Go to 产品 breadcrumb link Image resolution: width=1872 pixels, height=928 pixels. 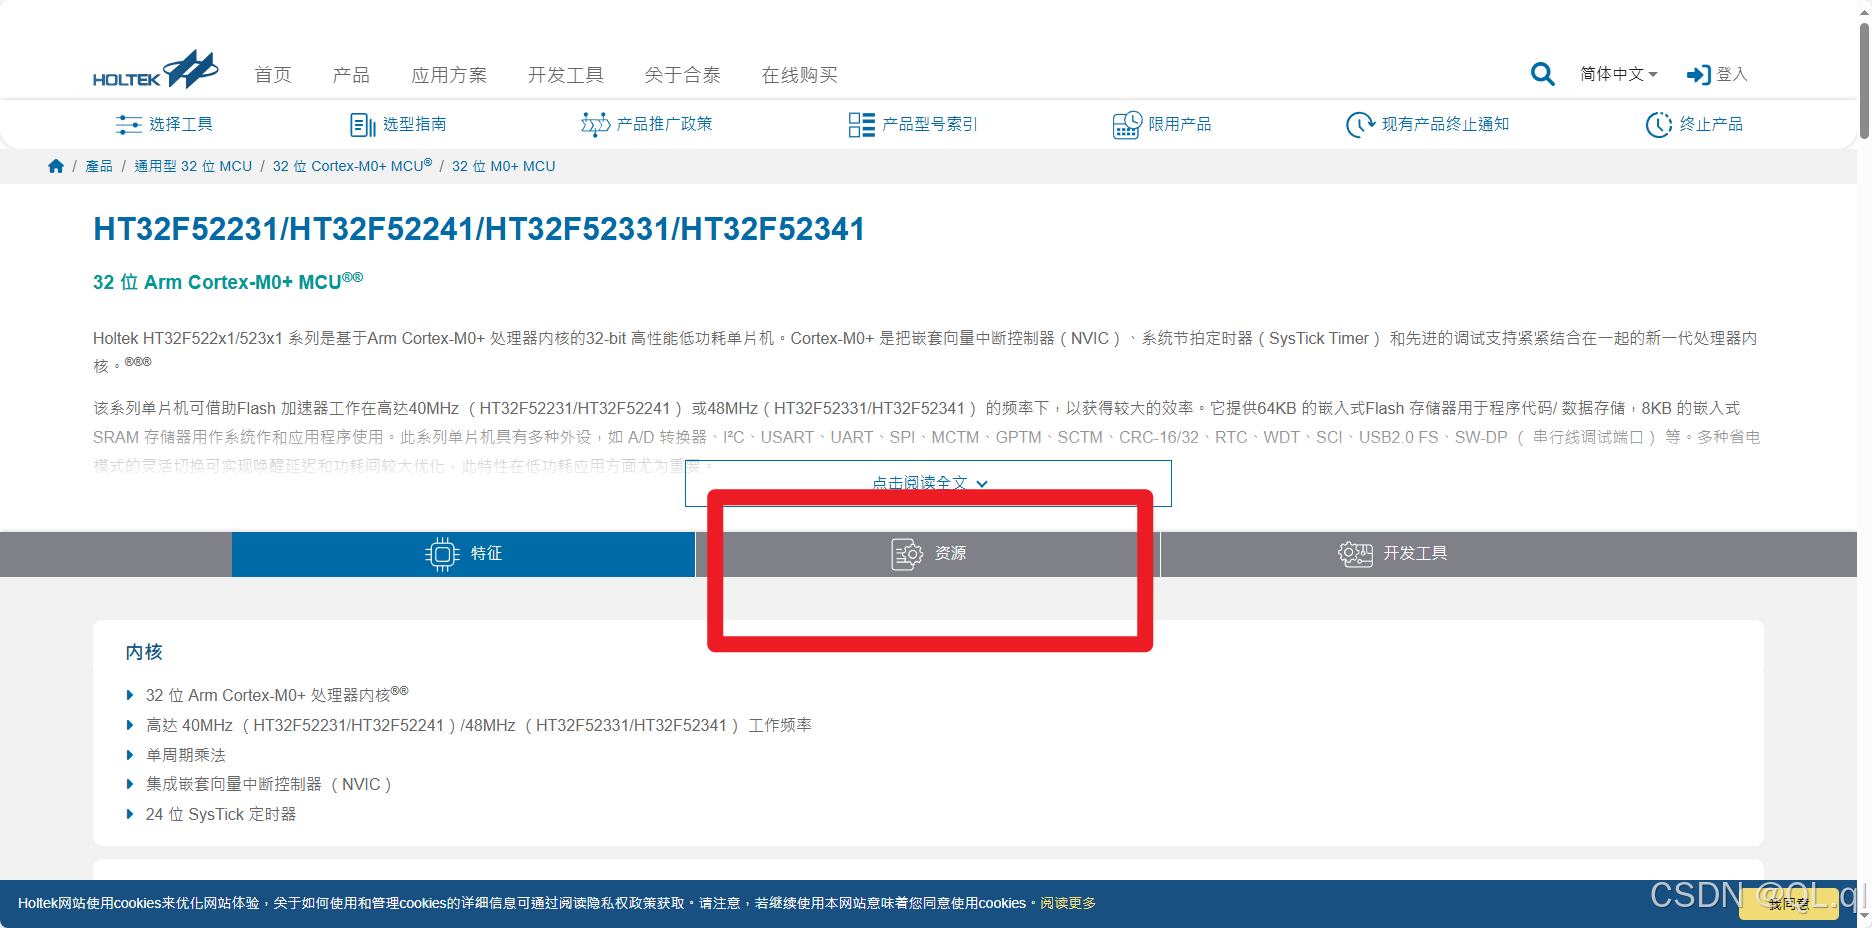click(99, 166)
